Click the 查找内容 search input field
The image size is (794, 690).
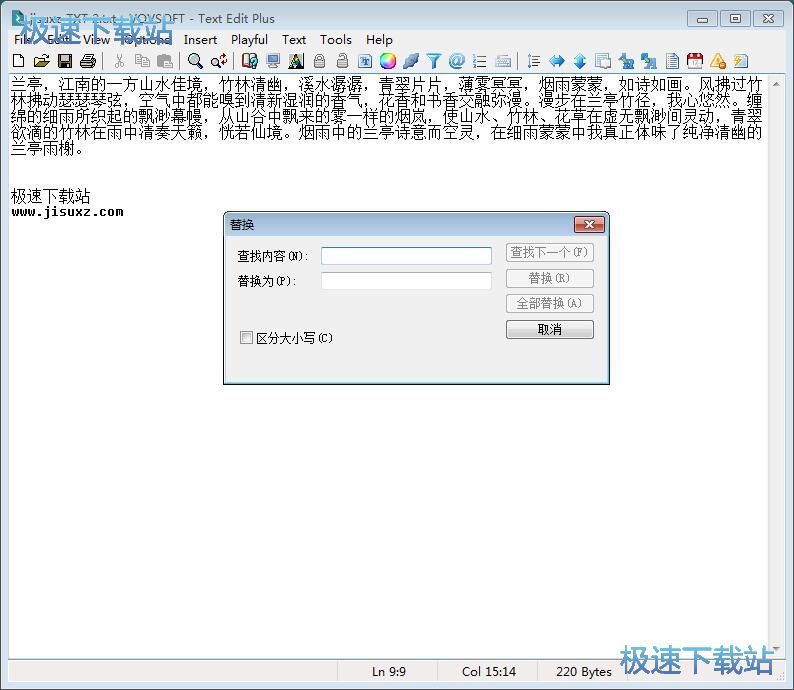tap(406, 256)
